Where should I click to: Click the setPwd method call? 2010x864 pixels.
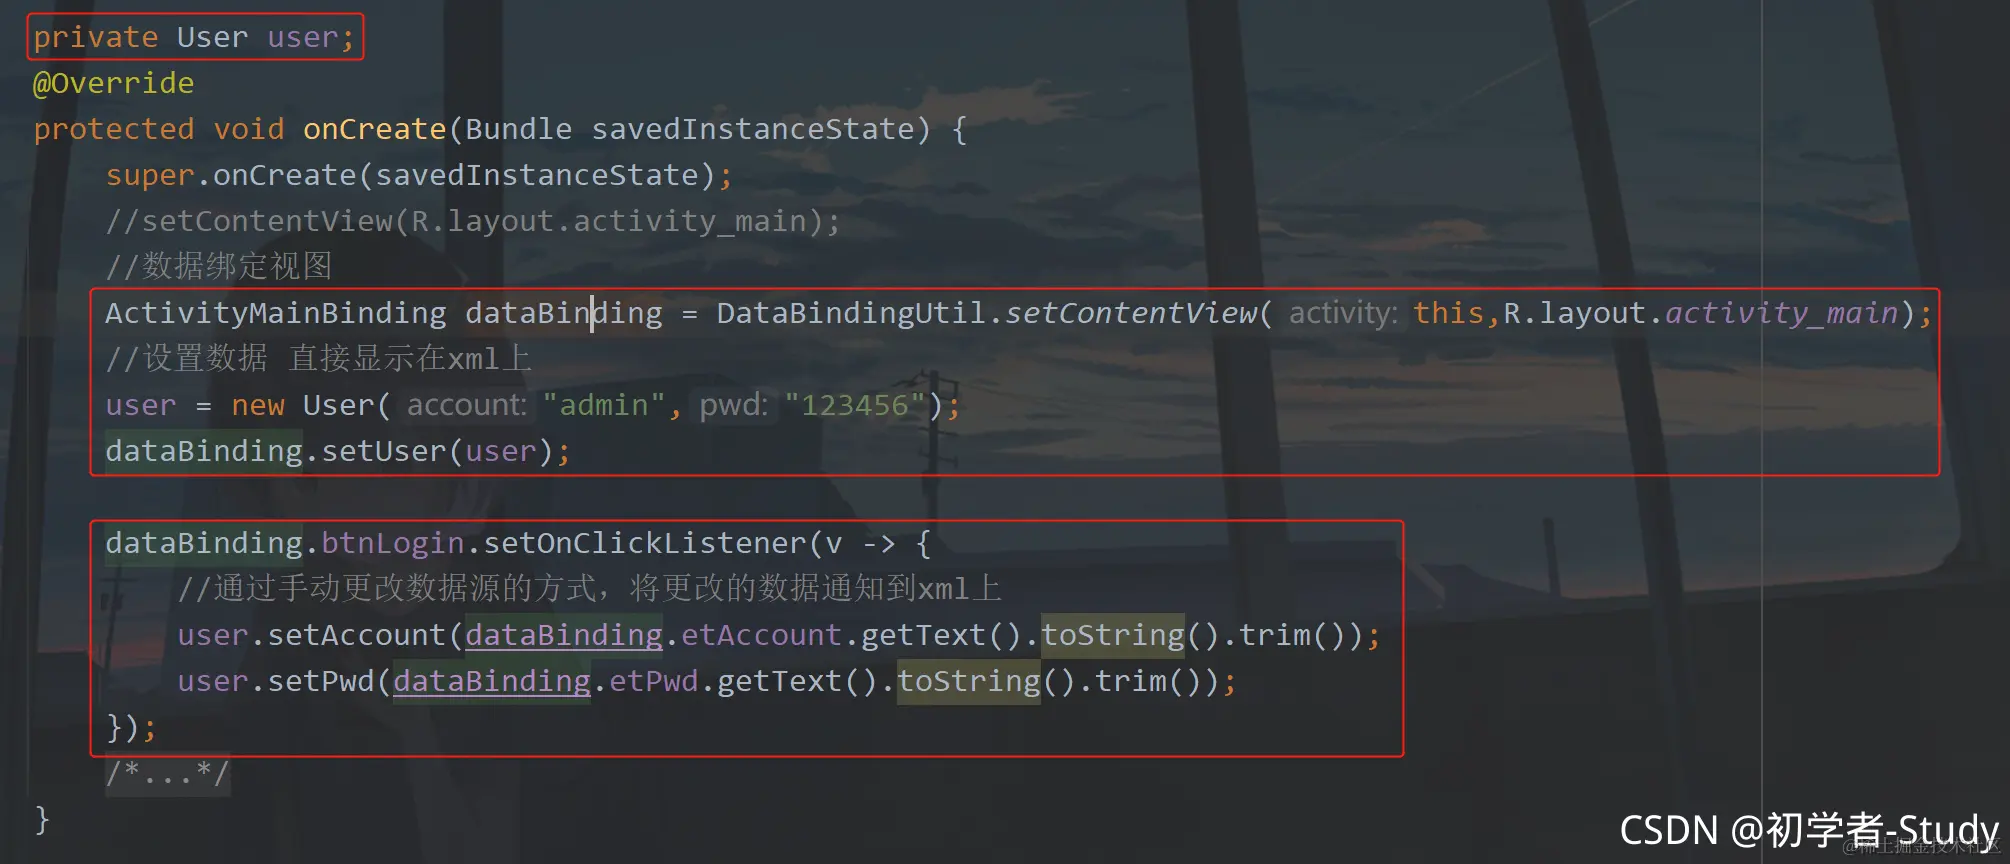[x=321, y=681]
